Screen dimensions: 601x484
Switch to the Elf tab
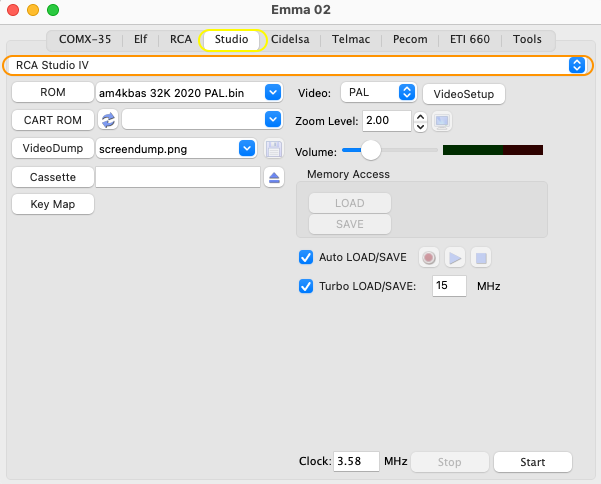[140, 39]
